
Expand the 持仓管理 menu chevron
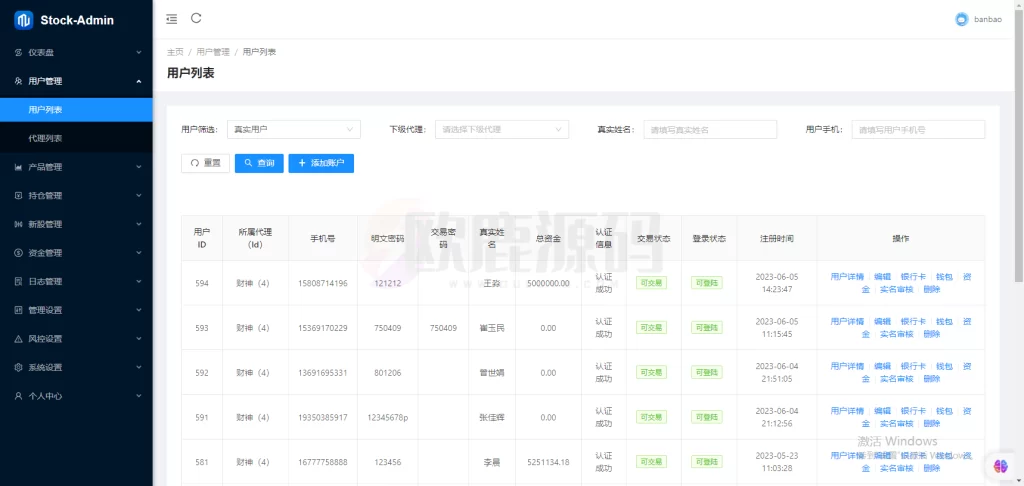click(x=138, y=195)
